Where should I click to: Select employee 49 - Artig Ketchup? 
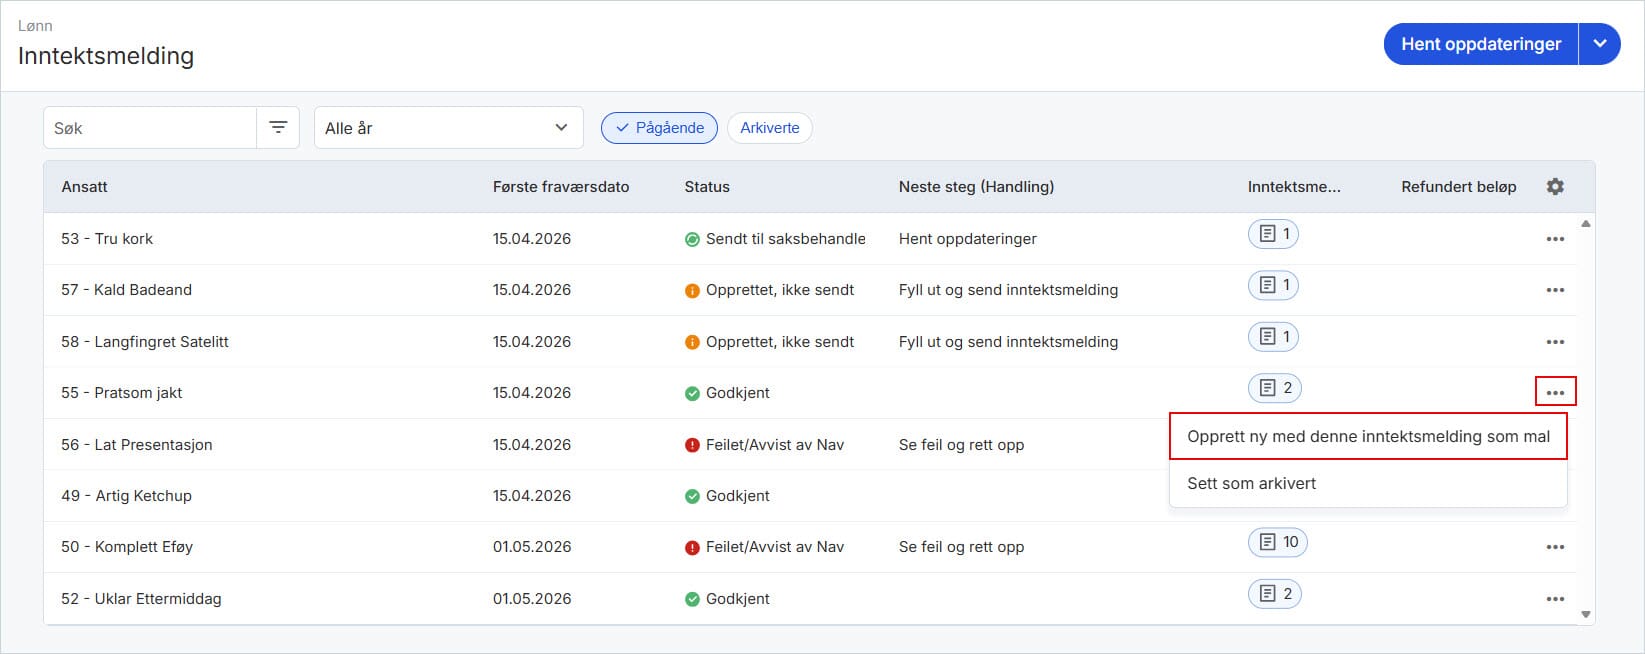[x=126, y=496]
